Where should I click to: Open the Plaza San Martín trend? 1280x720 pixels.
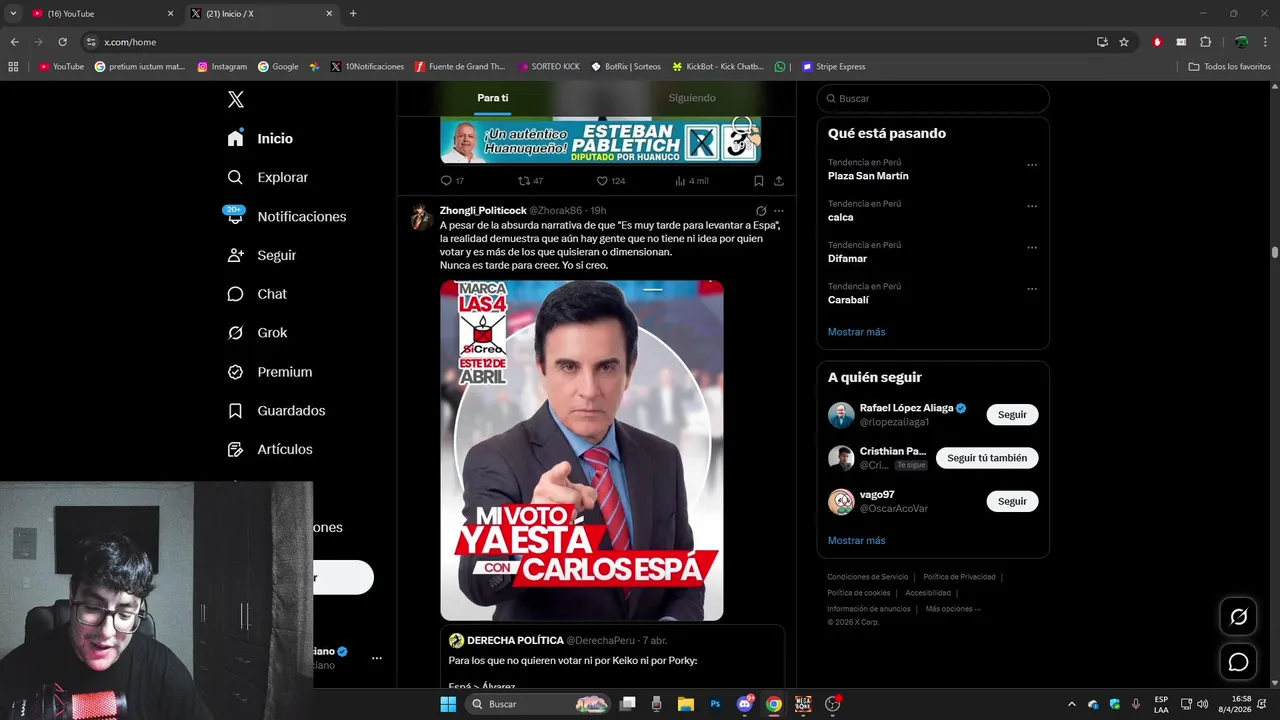[868, 176]
